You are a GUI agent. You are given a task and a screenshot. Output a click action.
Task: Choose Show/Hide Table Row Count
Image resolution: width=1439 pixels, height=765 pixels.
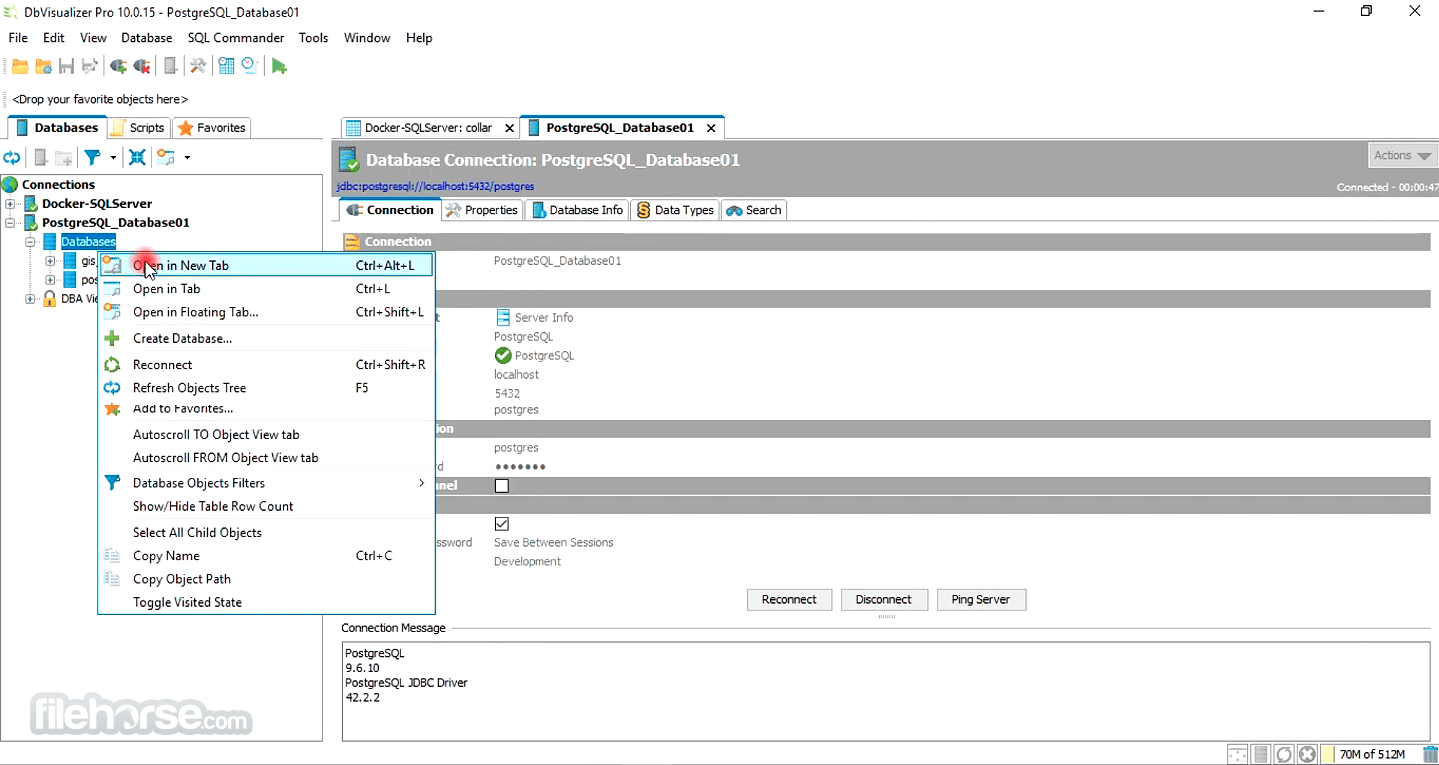tap(266, 506)
